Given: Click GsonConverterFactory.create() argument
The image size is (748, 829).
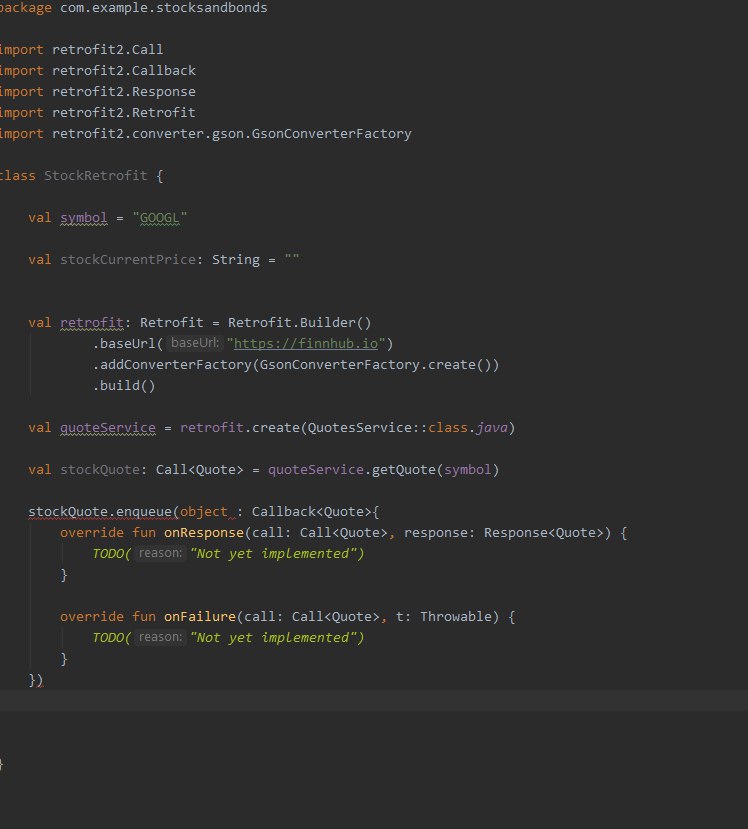Looking at the screenshot, I should coord(375,365).
